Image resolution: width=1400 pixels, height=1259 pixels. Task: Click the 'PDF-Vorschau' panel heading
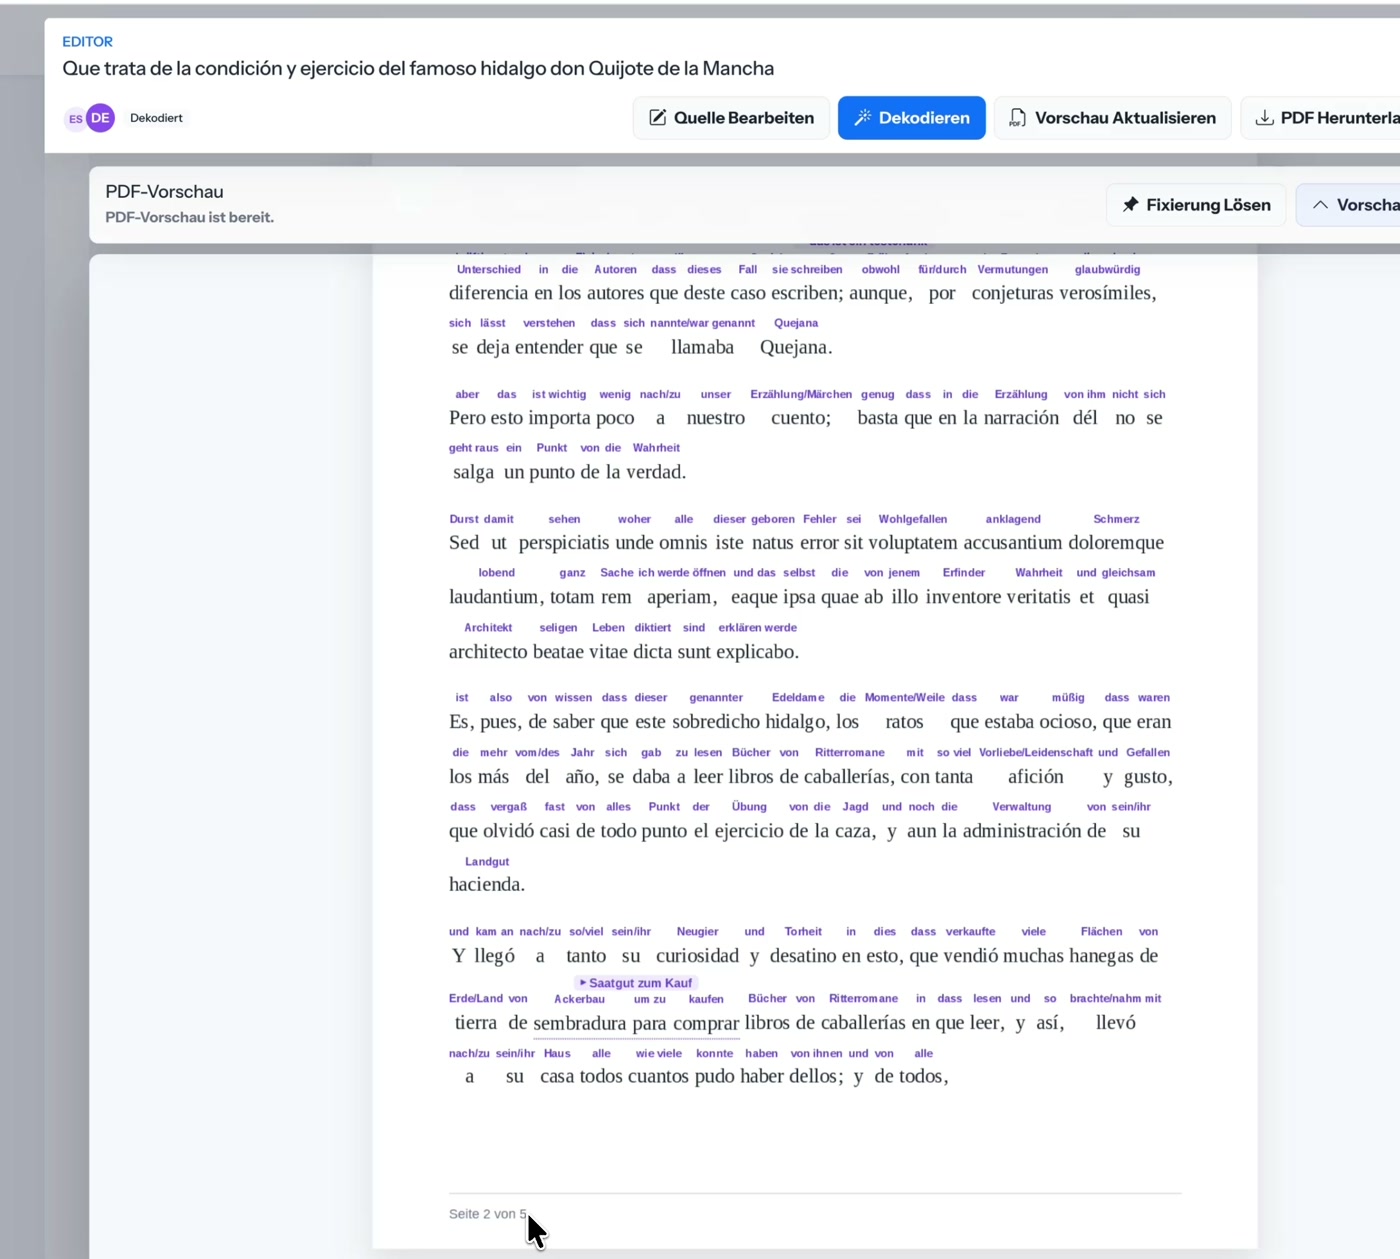point(164,192)
